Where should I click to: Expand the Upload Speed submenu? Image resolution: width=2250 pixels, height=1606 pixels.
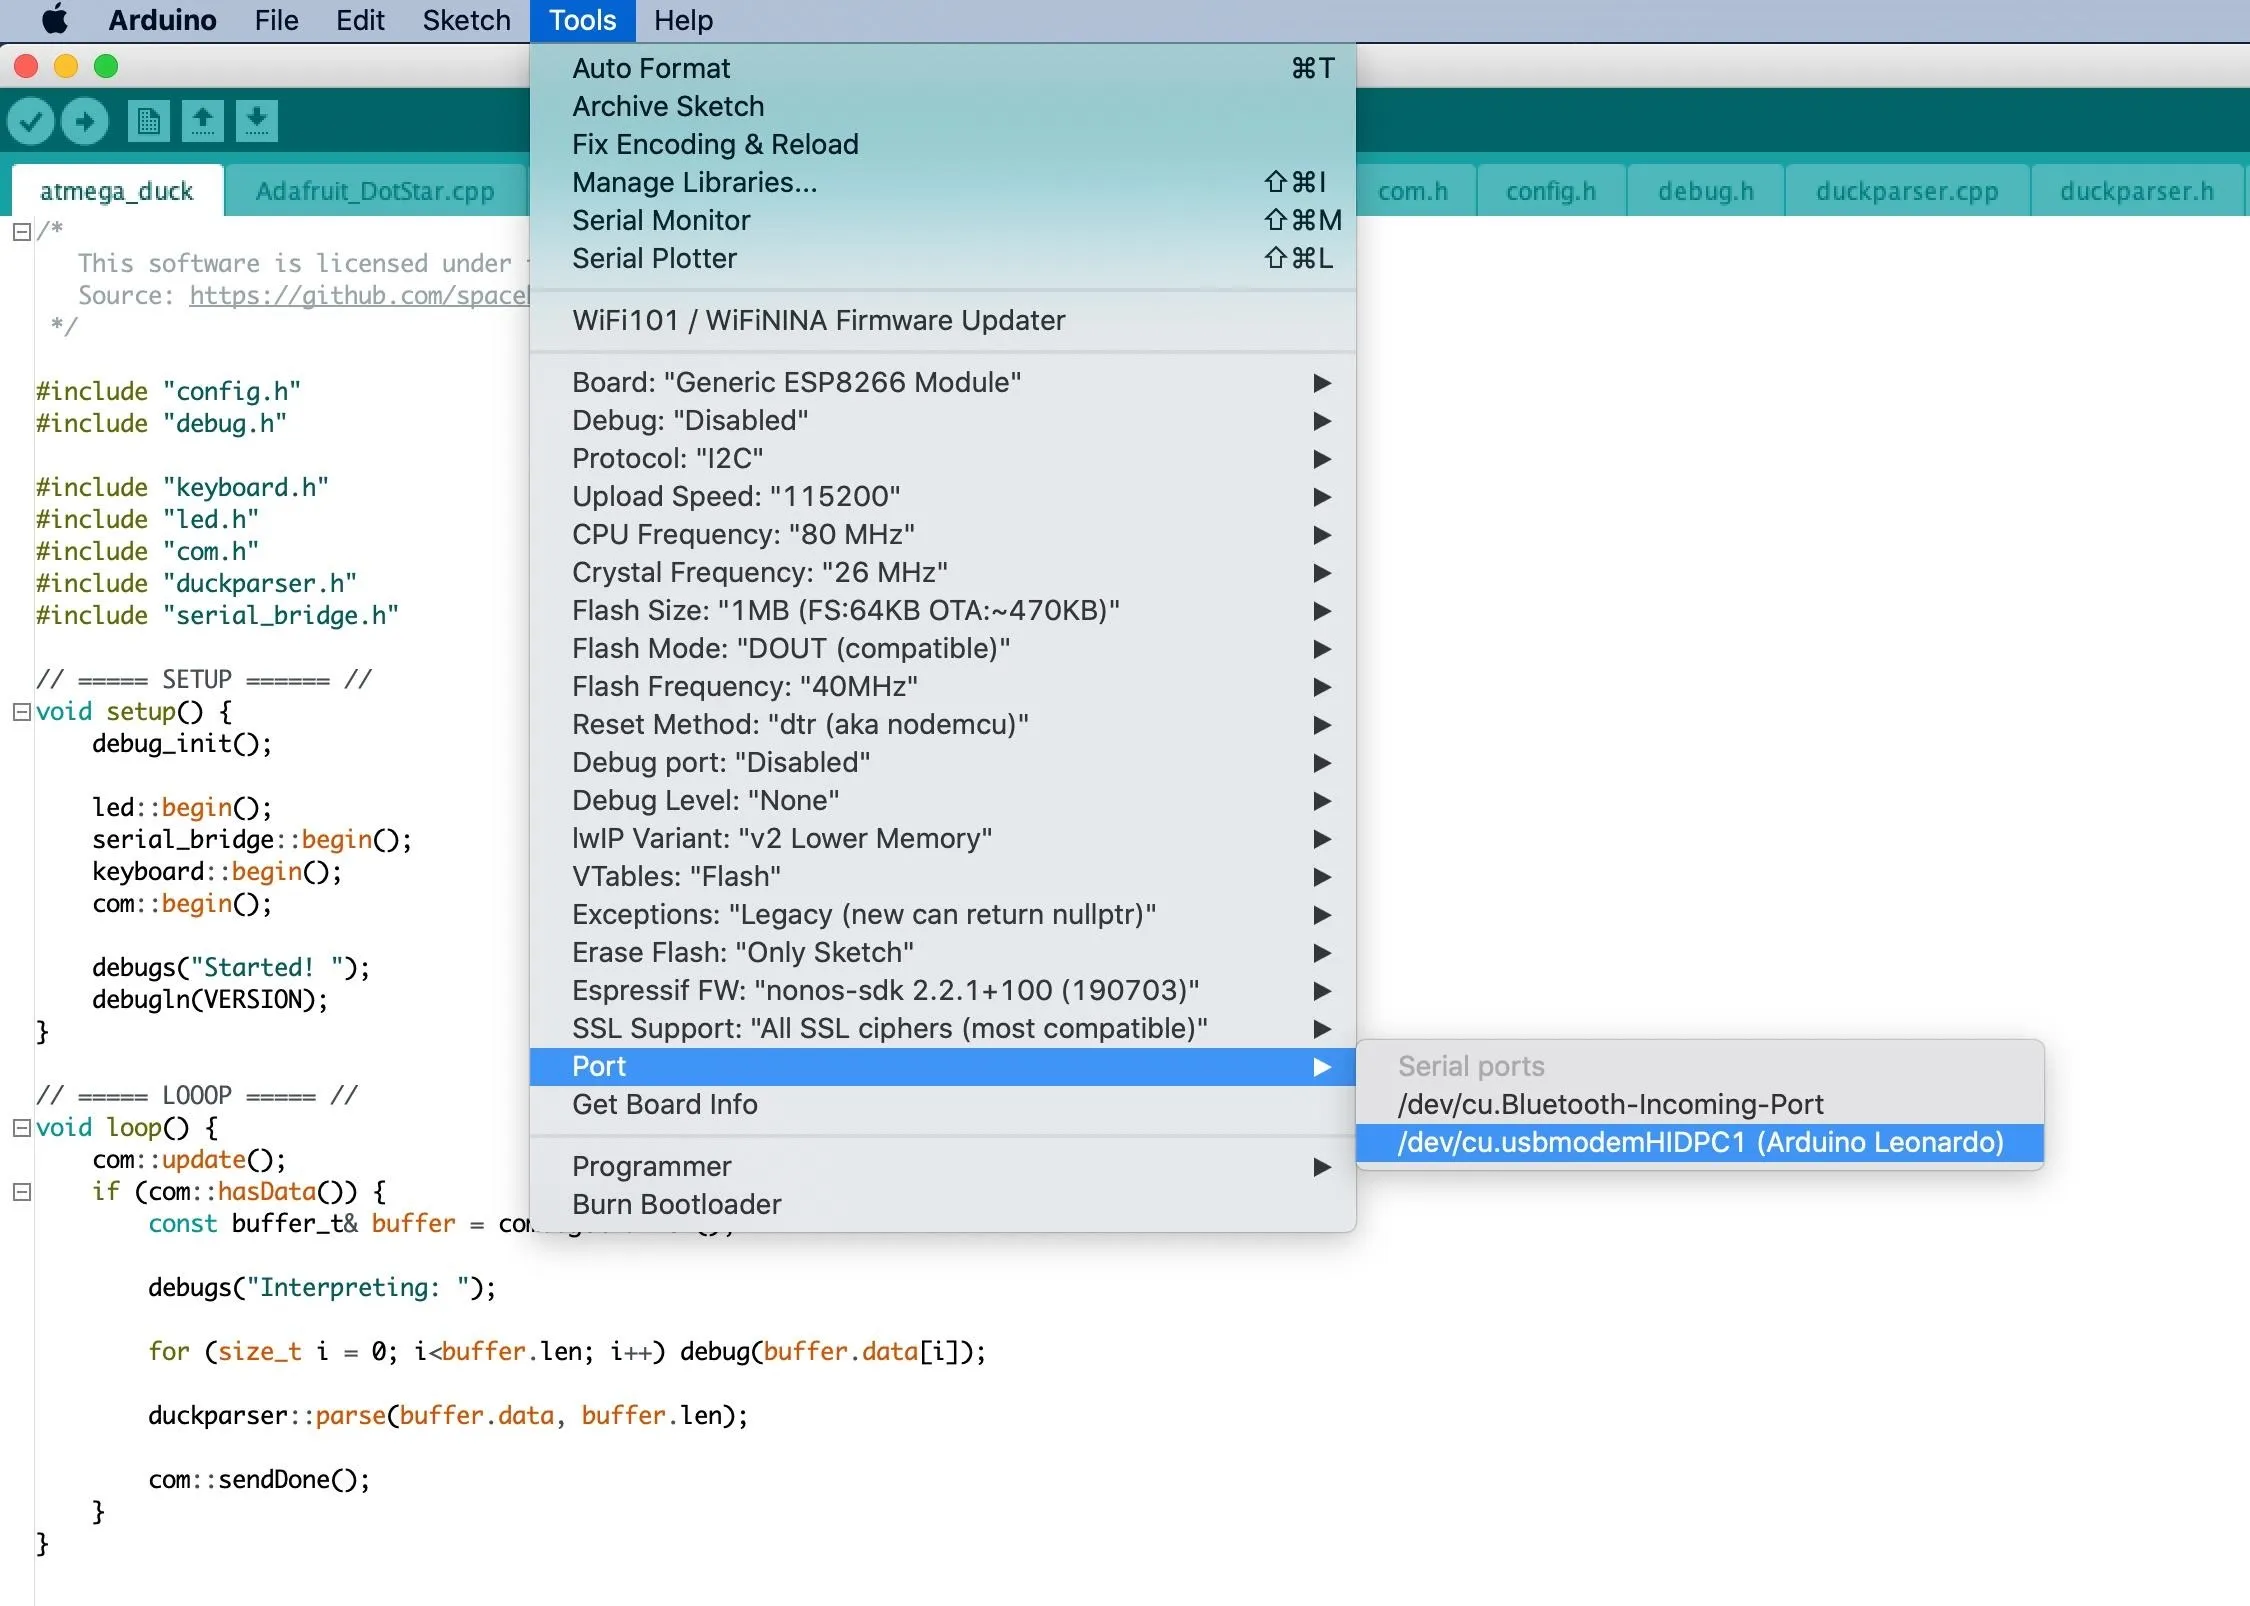943,497
